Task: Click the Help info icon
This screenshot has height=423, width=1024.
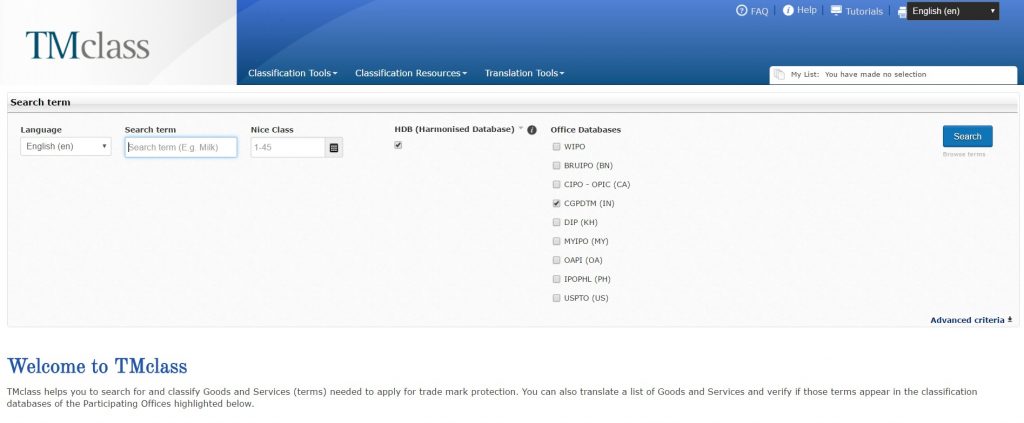Action: 788,10
